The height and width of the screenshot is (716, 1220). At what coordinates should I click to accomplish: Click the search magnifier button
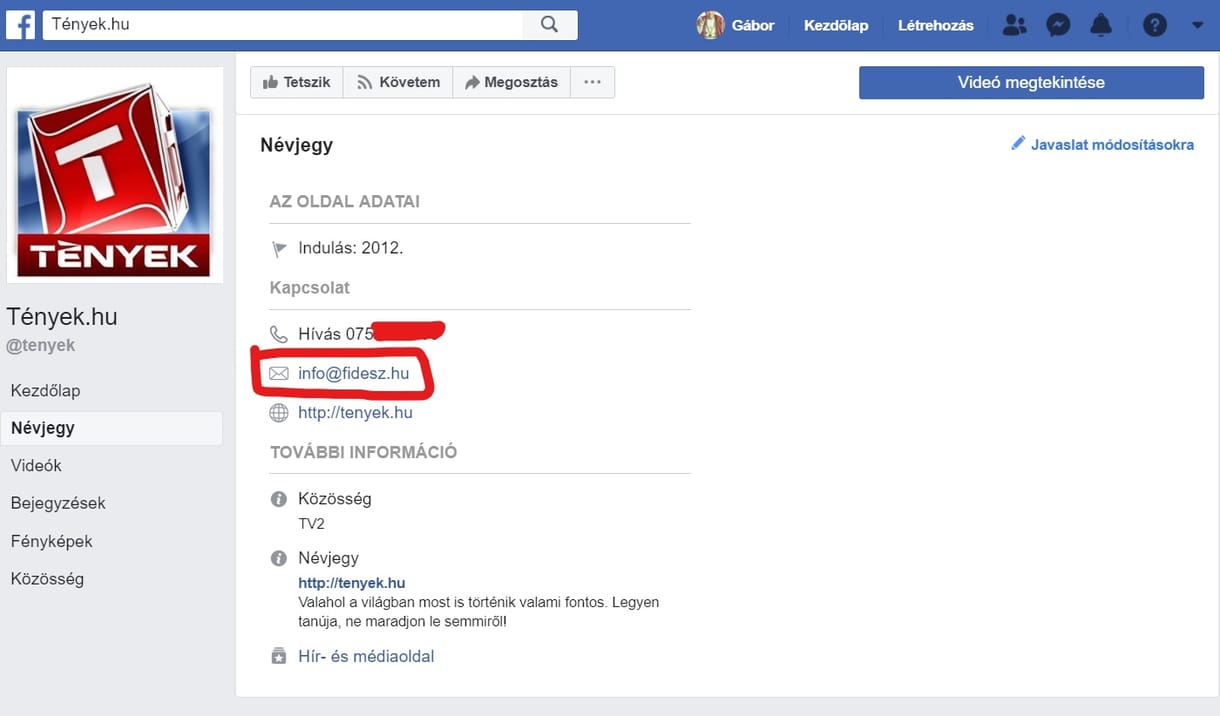click(x=549, y=25)
